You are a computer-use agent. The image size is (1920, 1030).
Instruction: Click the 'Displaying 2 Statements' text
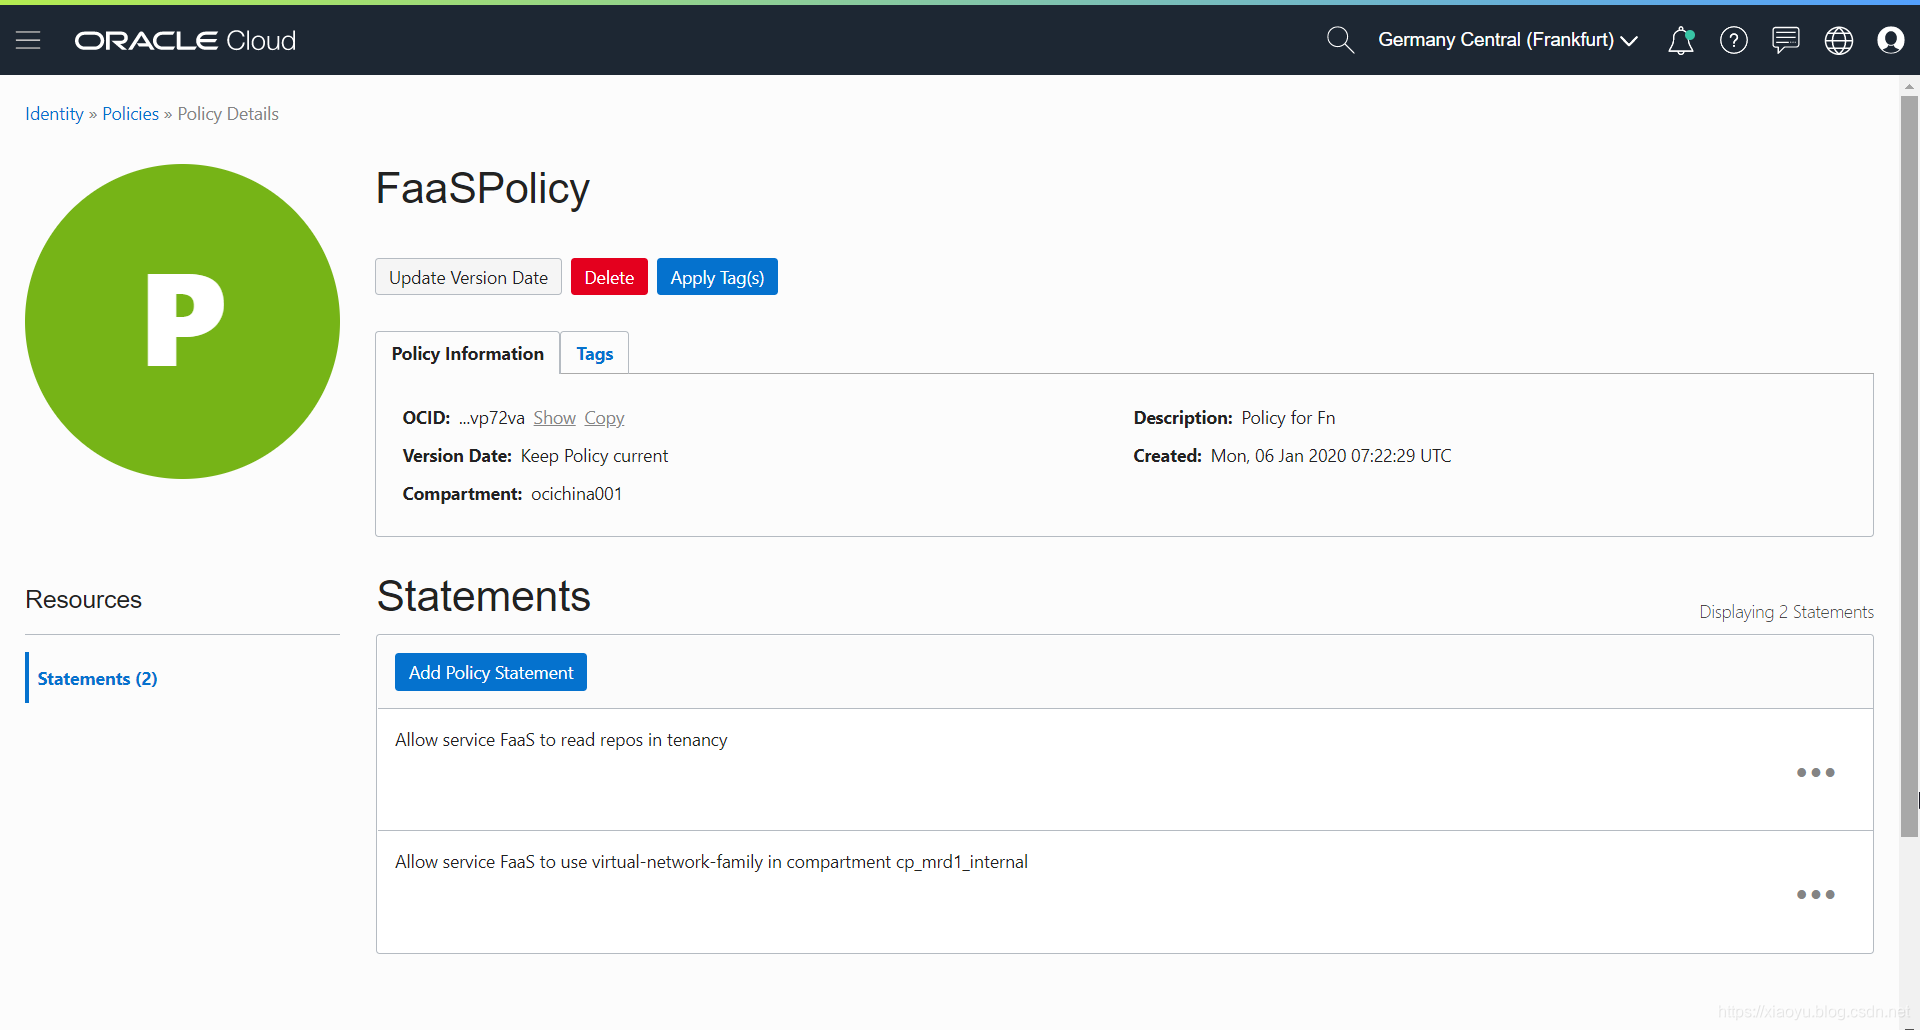pos(1786,612)
